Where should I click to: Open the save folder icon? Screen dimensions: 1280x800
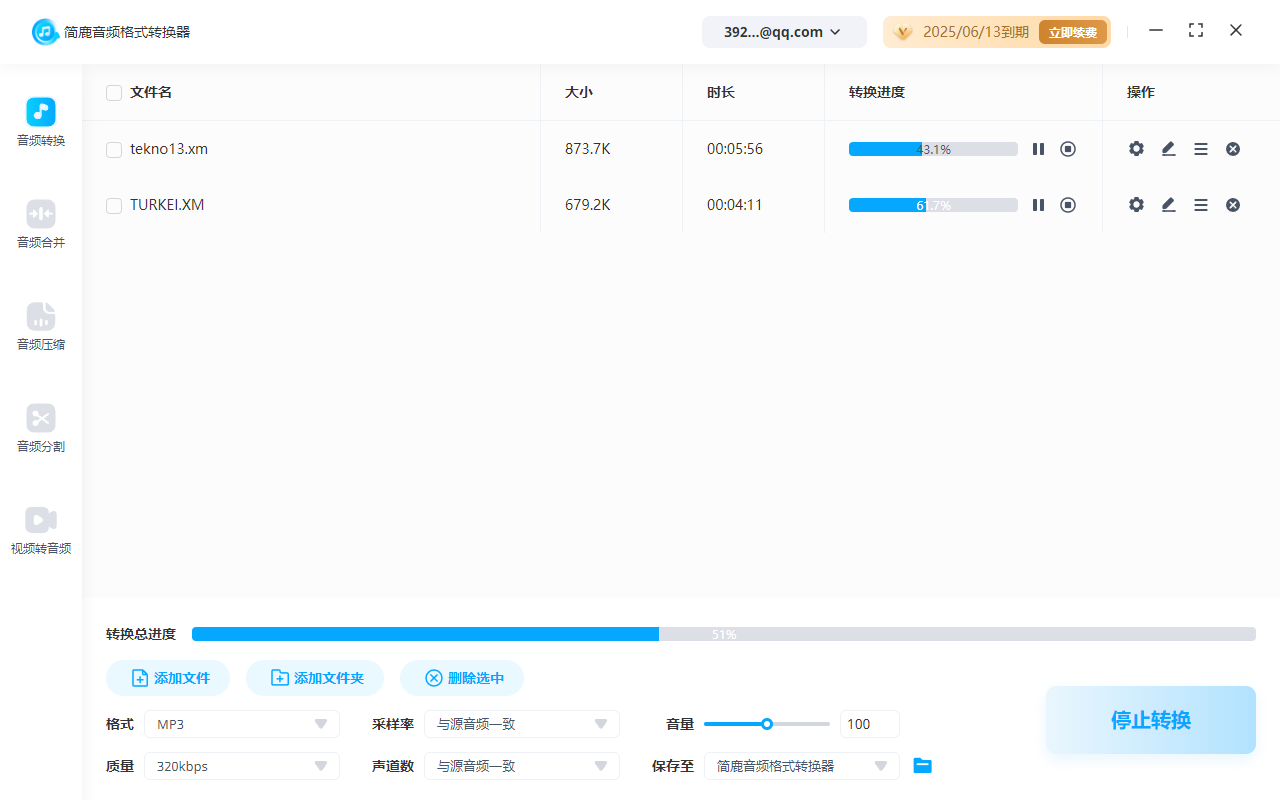pyautogui.click(x=923, y=766)
